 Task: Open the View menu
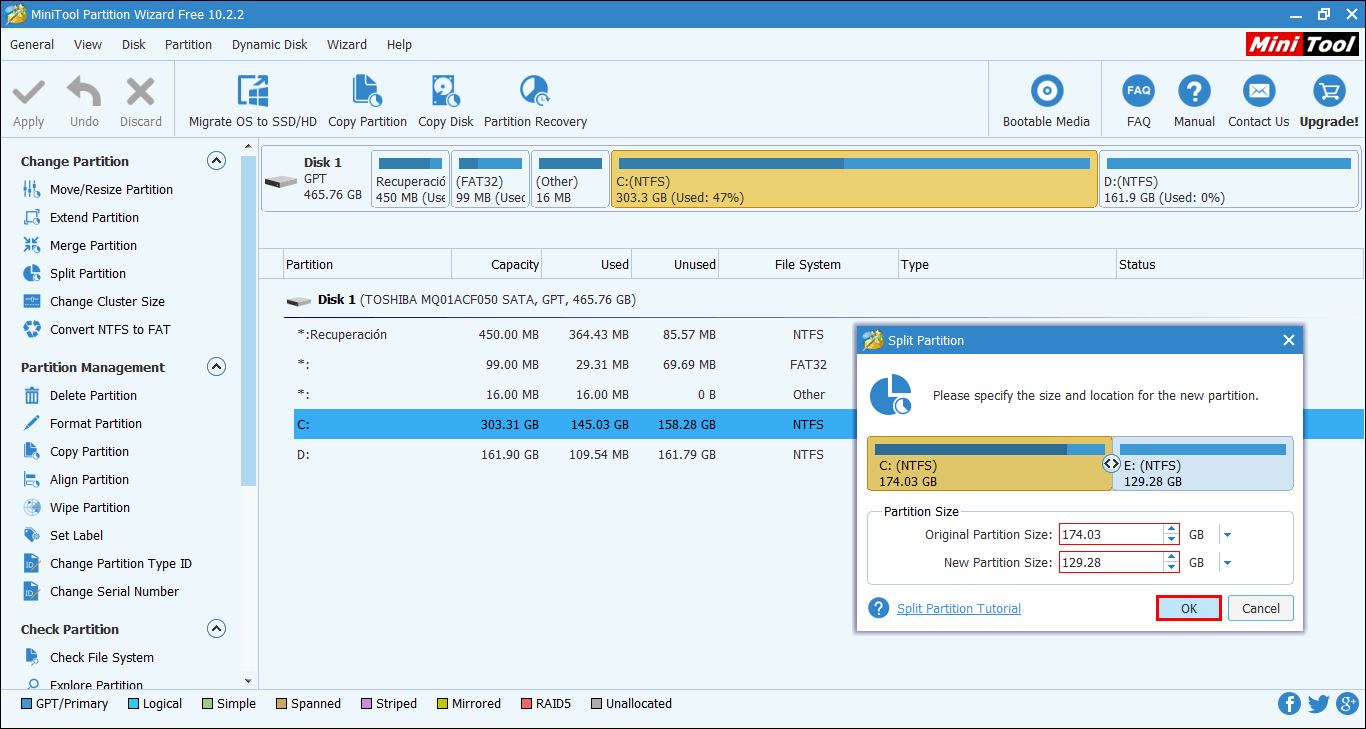[88, 44]
